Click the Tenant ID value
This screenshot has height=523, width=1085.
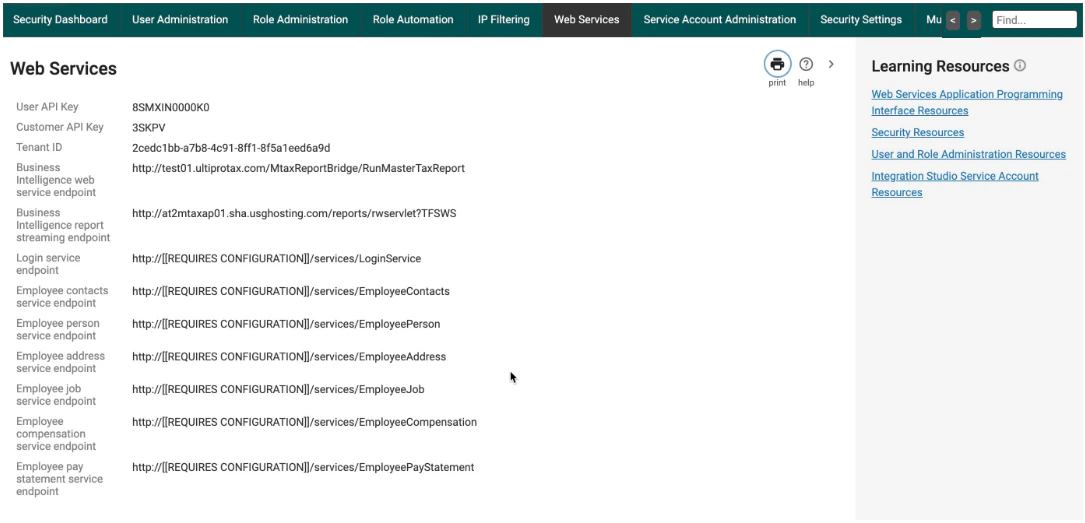point(231,147)
